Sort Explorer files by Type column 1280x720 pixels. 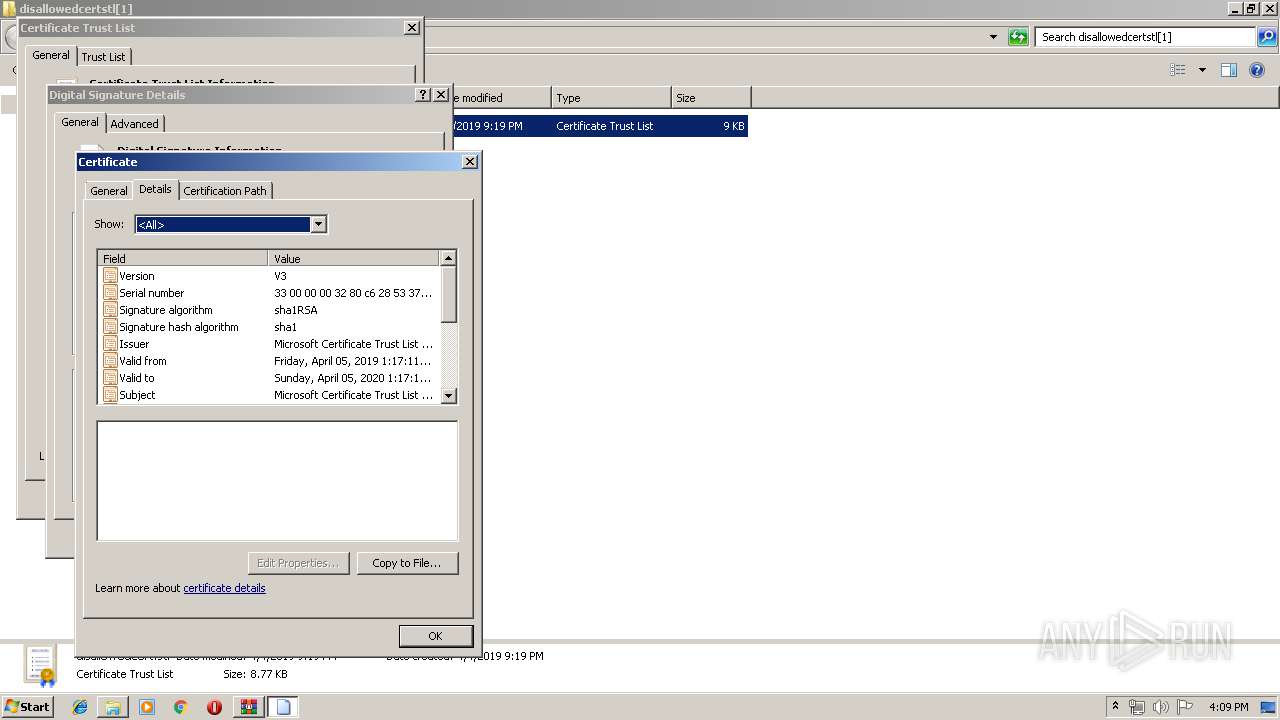point(611,98)
